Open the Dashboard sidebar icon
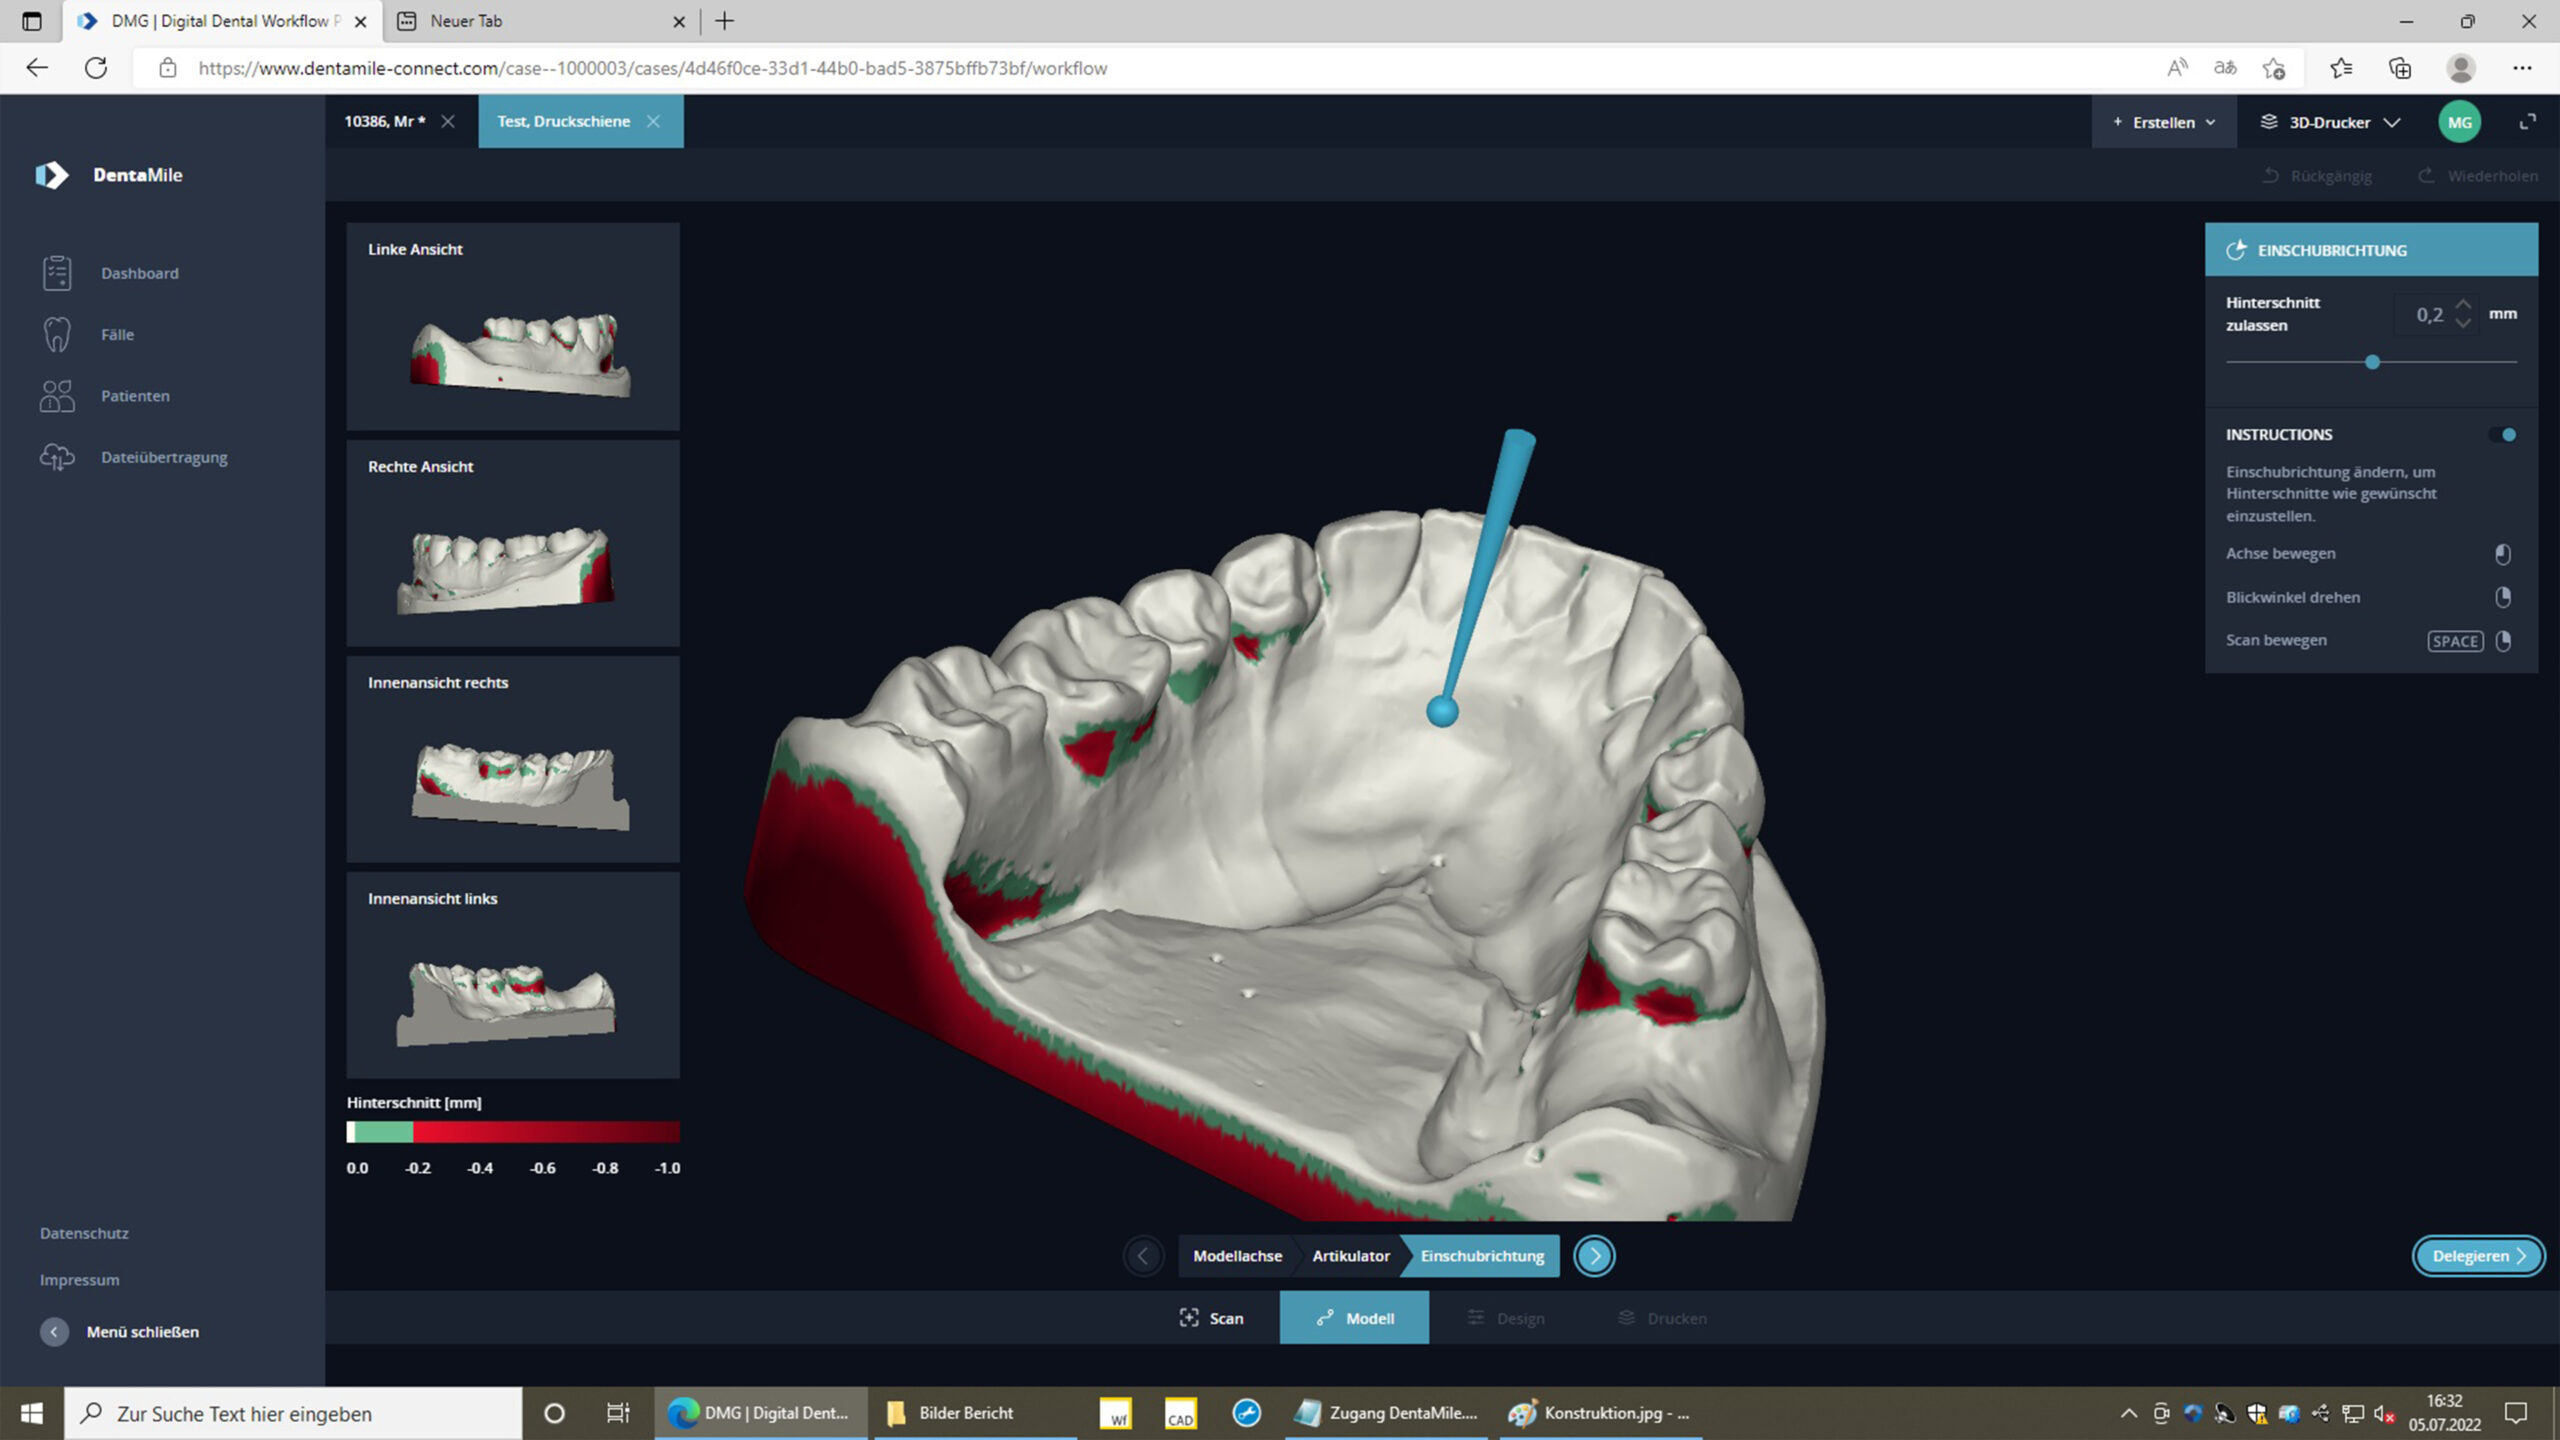The height and width of the screenshot is (1440, 2560). point(57,273)
